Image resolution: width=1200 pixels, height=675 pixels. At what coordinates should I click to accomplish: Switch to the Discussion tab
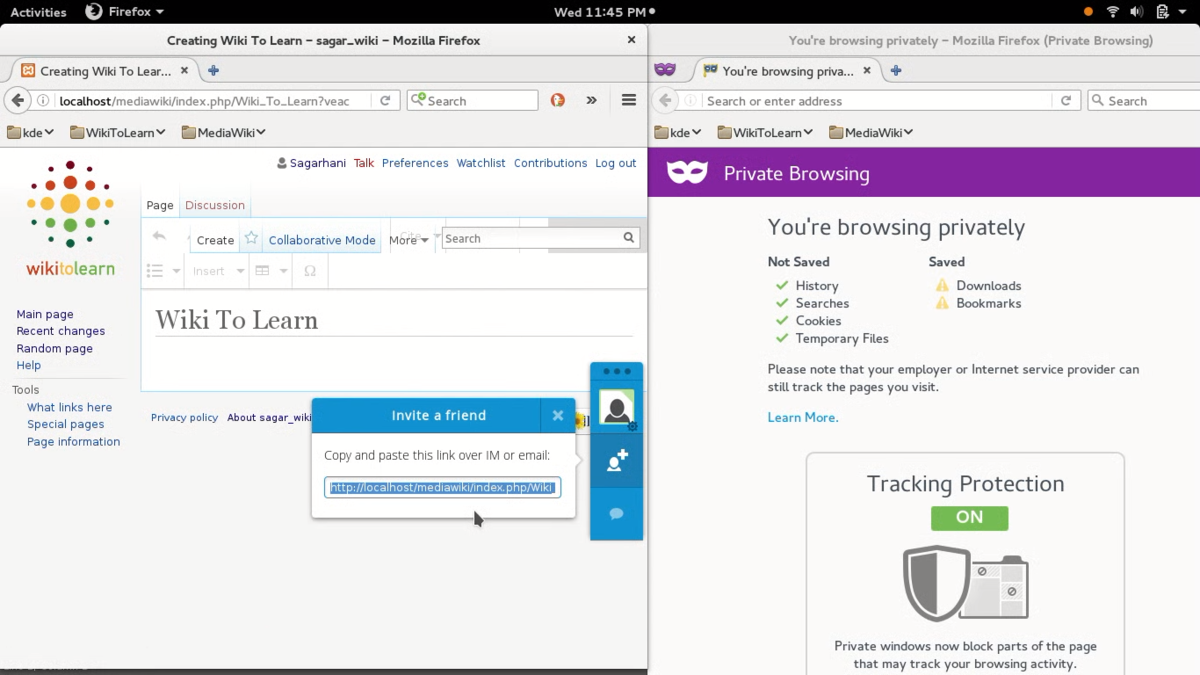[x=214, y=205]
